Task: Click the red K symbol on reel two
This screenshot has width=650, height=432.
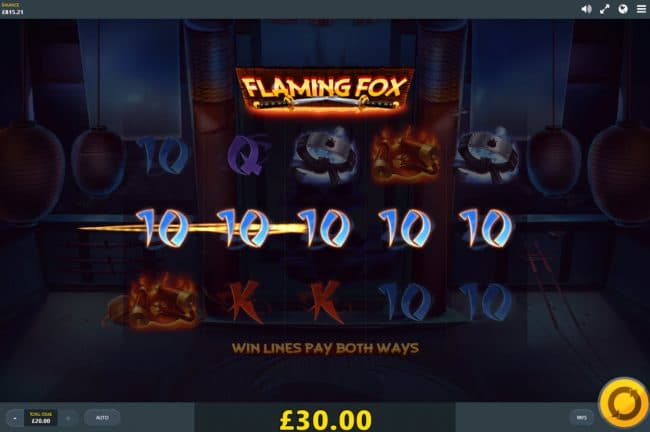Action: 245,302
